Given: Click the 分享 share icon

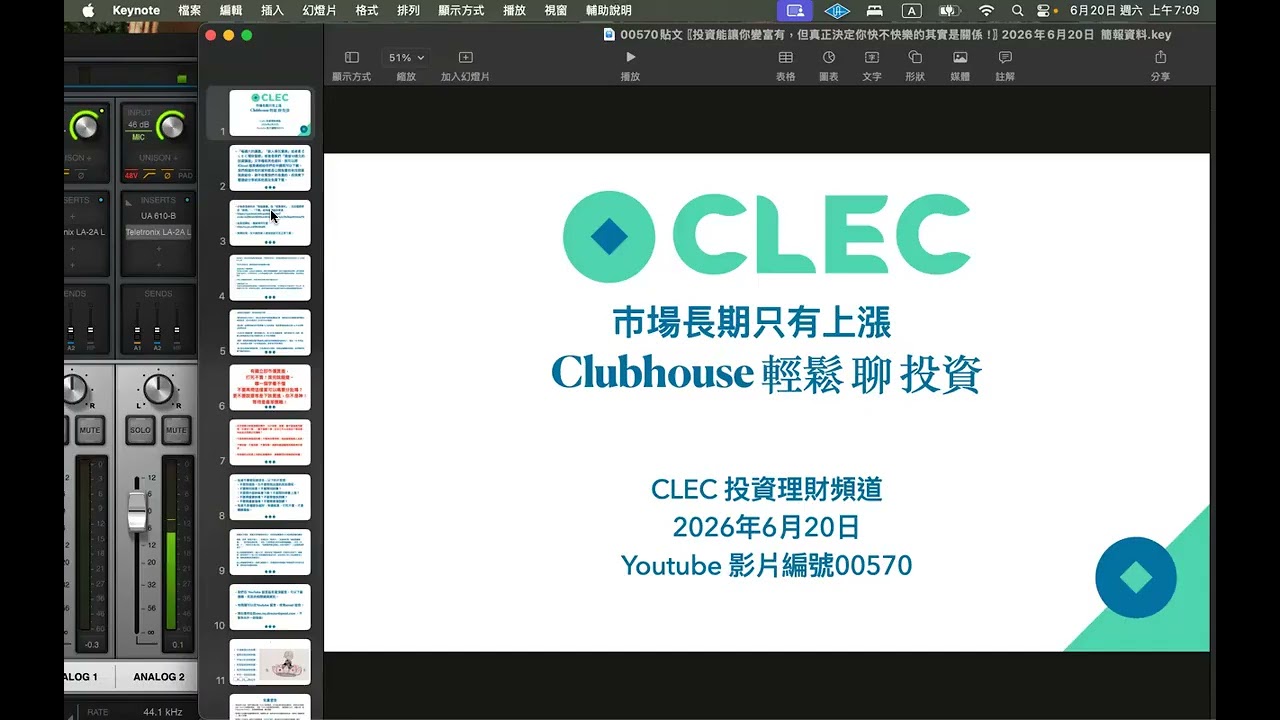Looking at the screenshot, I should (x=1160, y=58).
